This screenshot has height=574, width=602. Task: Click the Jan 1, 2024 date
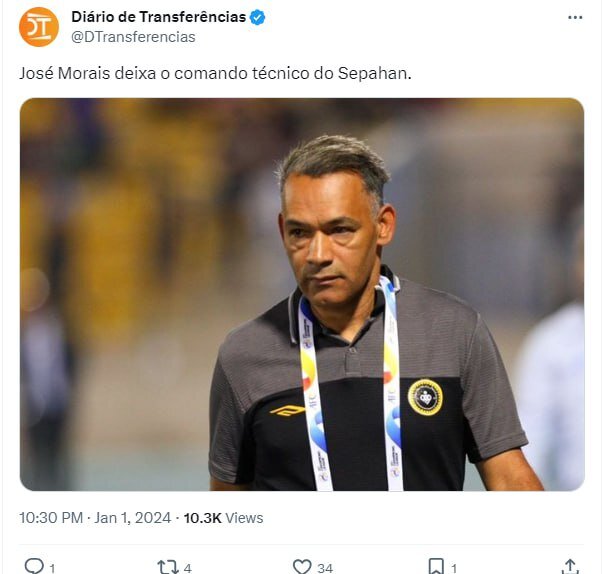133,518
